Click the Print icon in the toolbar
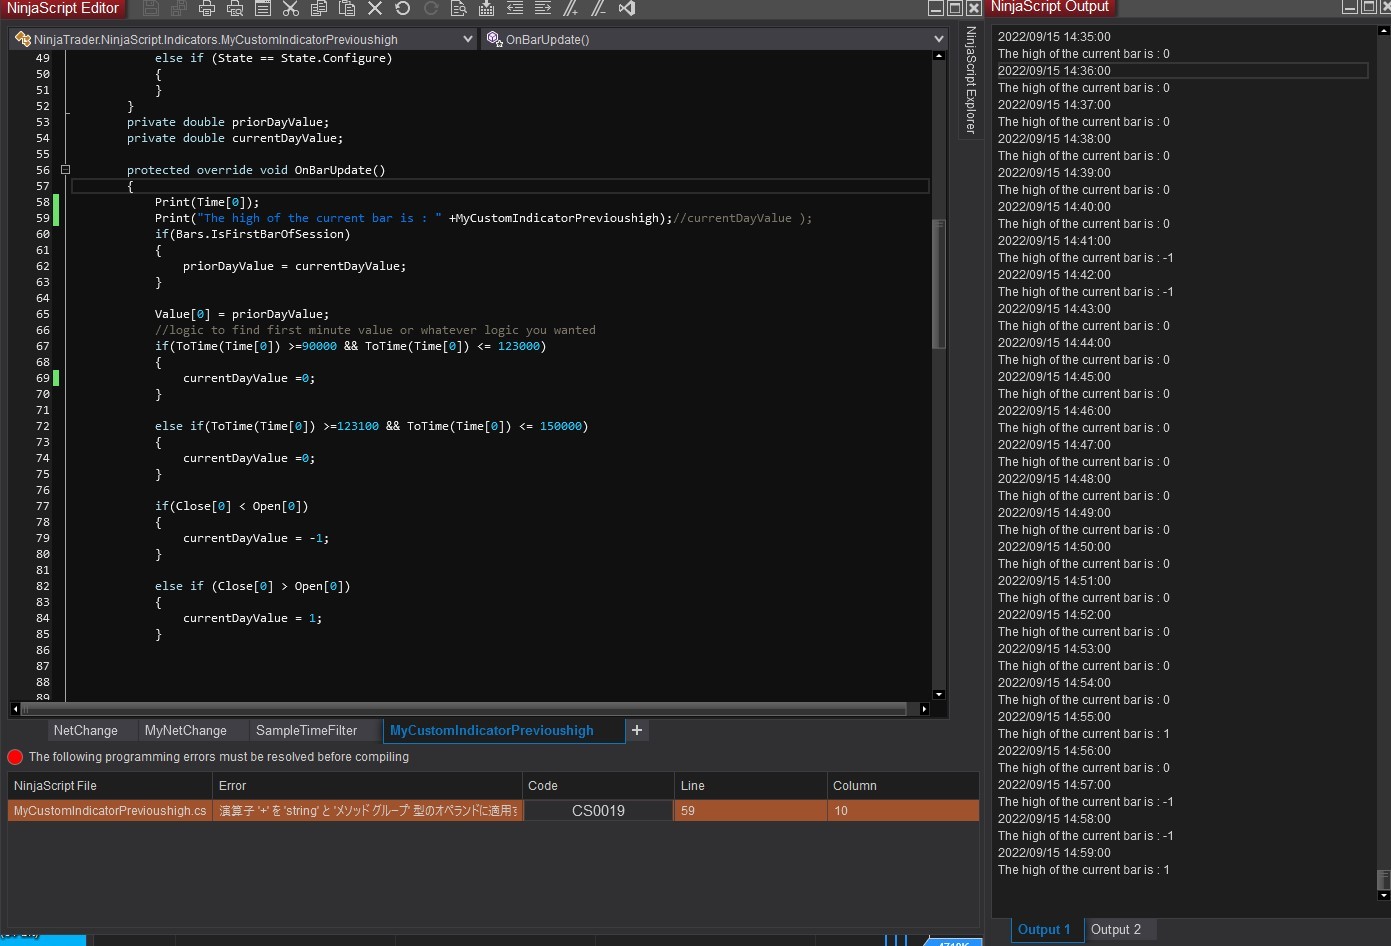Viewport: 1391px width, 946px height. (x=206, y=9)
